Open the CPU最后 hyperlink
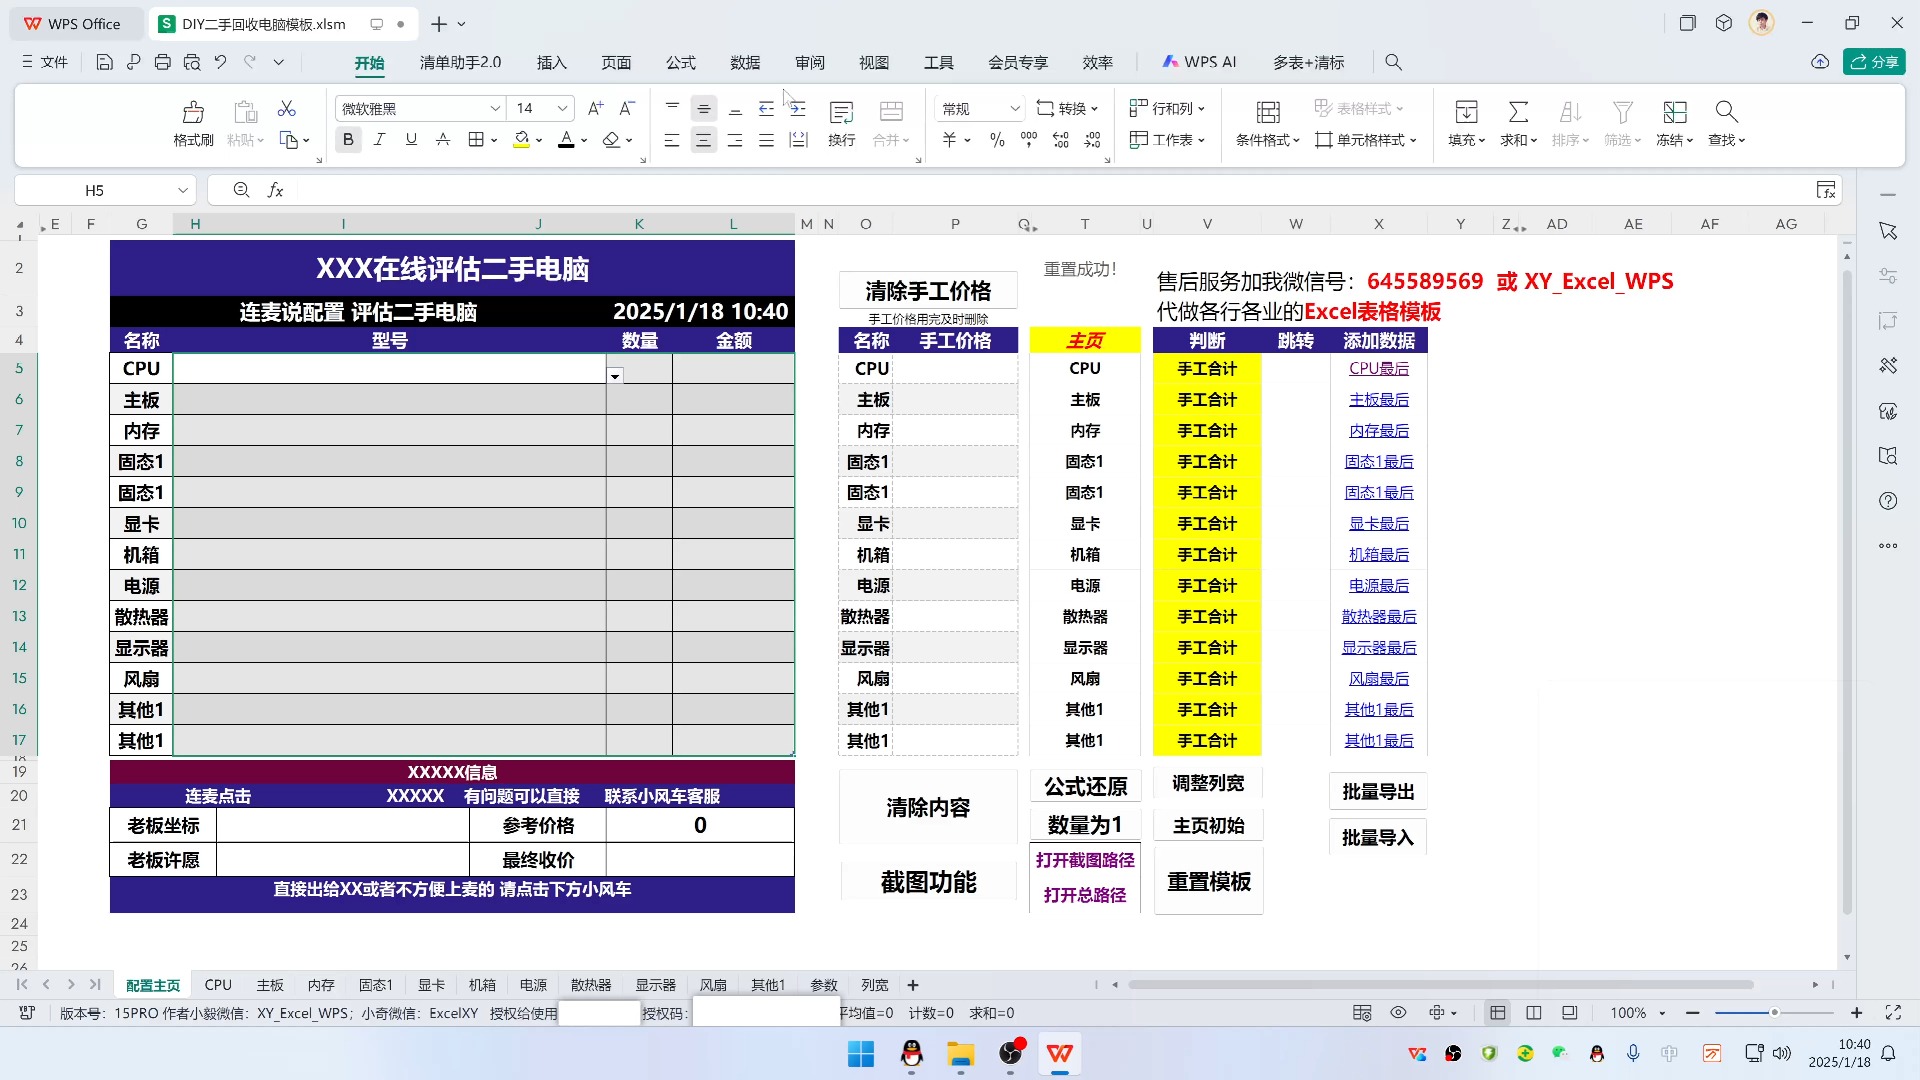The width and height of the screenshot is (1920, 1080). [x=1379, y=368]
